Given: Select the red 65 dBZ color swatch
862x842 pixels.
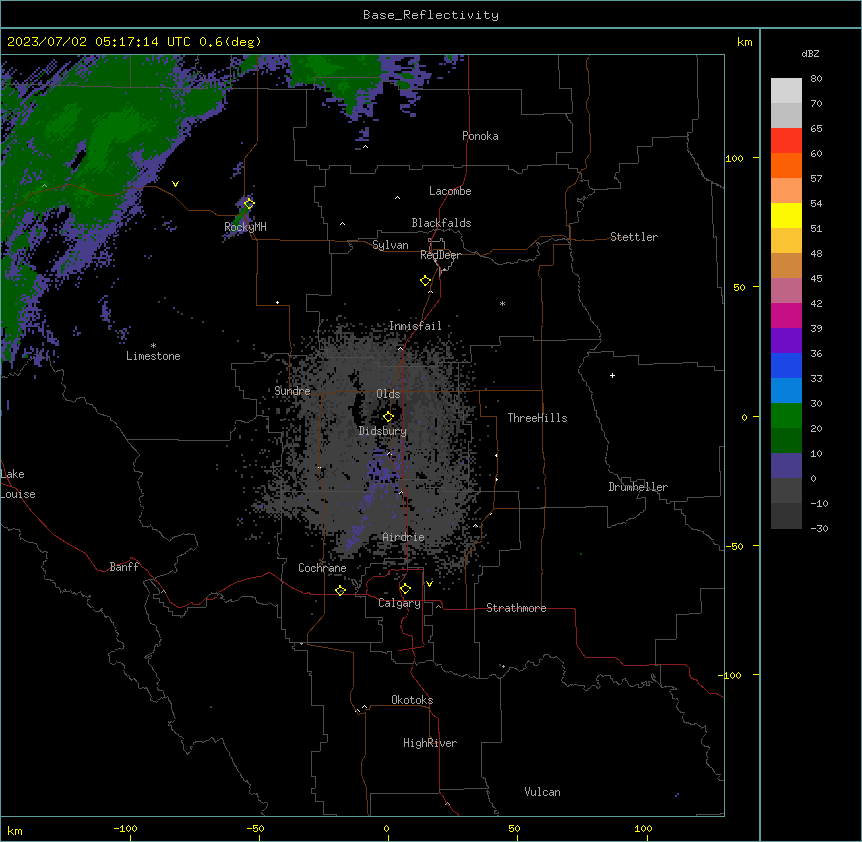Looking at the screenshot, I should point(786,140).
